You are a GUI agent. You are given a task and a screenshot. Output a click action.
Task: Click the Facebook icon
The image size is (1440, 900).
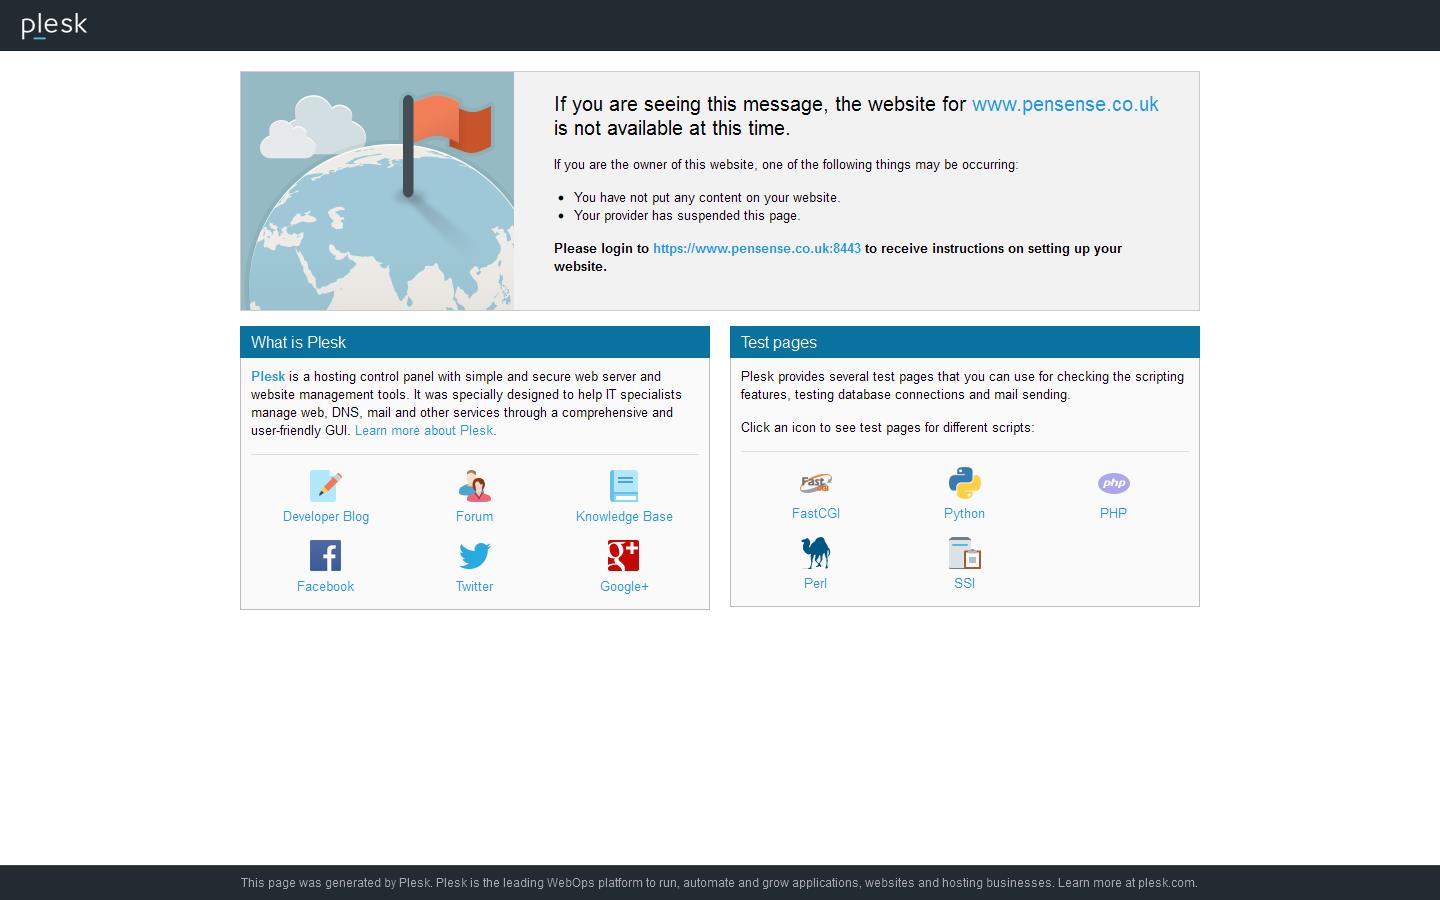point(325,556)
